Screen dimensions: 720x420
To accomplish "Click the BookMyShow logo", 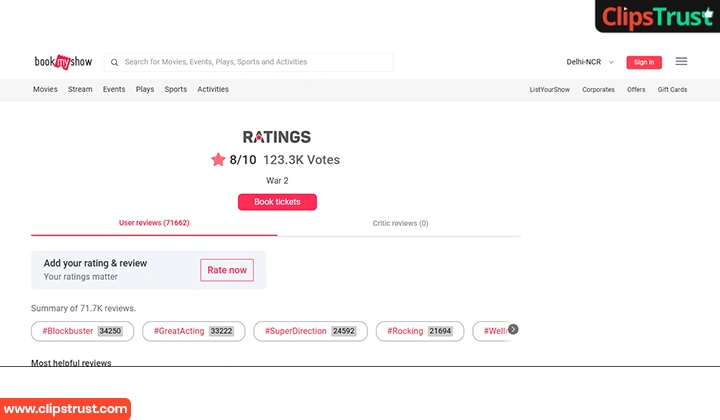I will (x=63, y=62).
